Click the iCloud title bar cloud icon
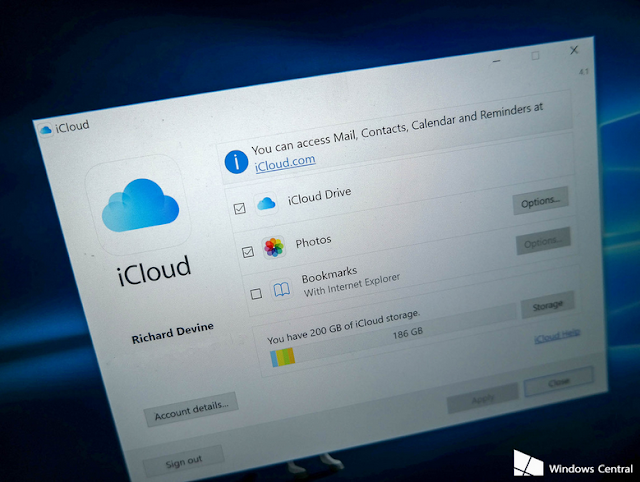Image resolution: width=640 pixels, height=482 pixels. [45, 130]
